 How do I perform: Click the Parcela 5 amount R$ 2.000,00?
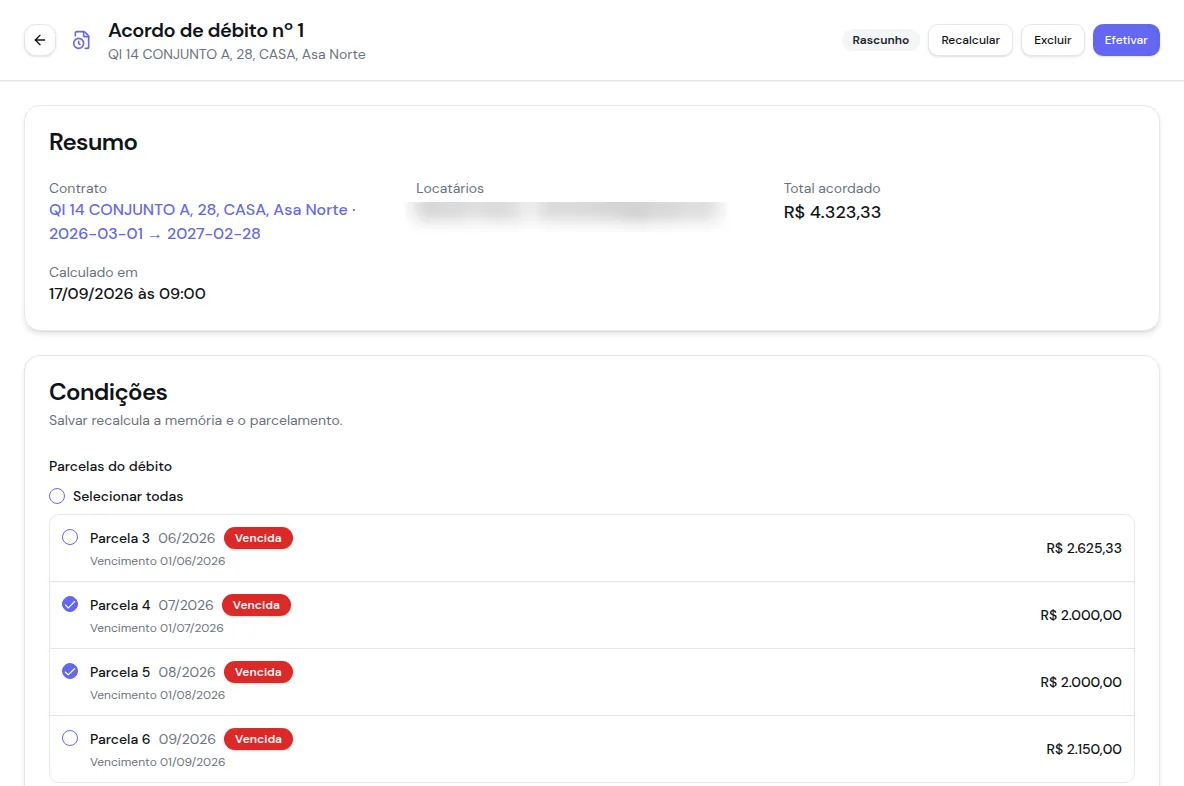(x=1081, y=683)
